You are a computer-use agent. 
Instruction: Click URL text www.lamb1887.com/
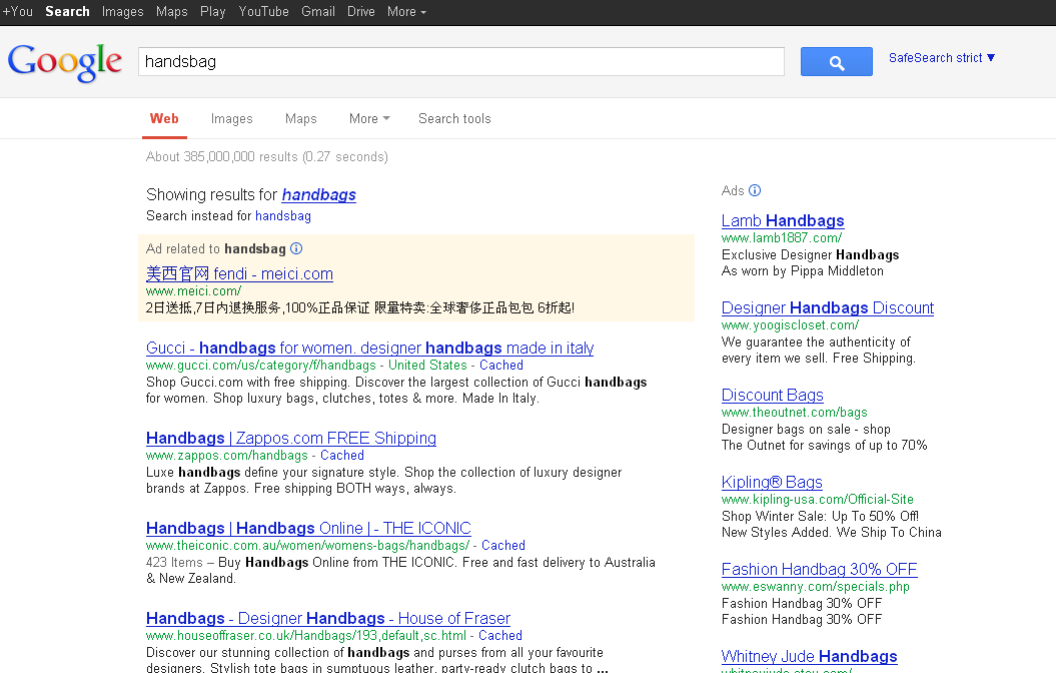click(781, 238)
